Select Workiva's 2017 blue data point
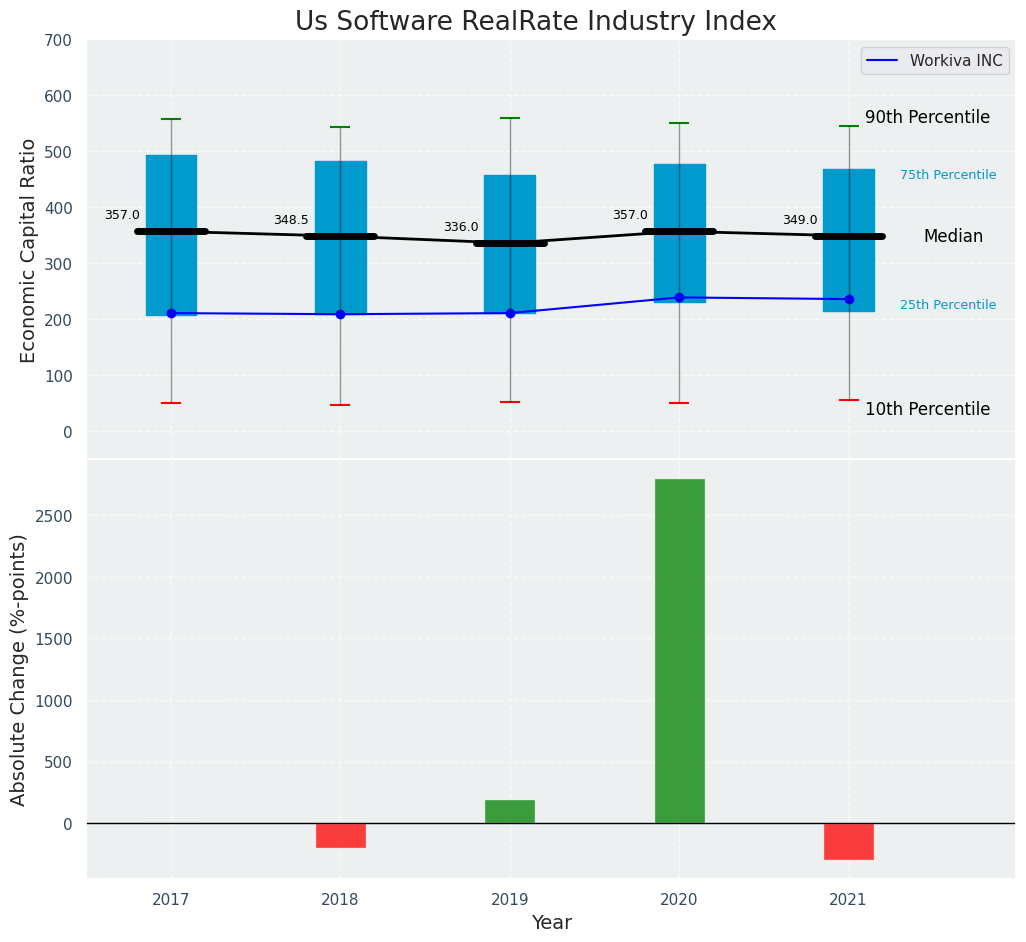Image resolution: width=1026 pixels, height=942 pixels. [171, 313]
